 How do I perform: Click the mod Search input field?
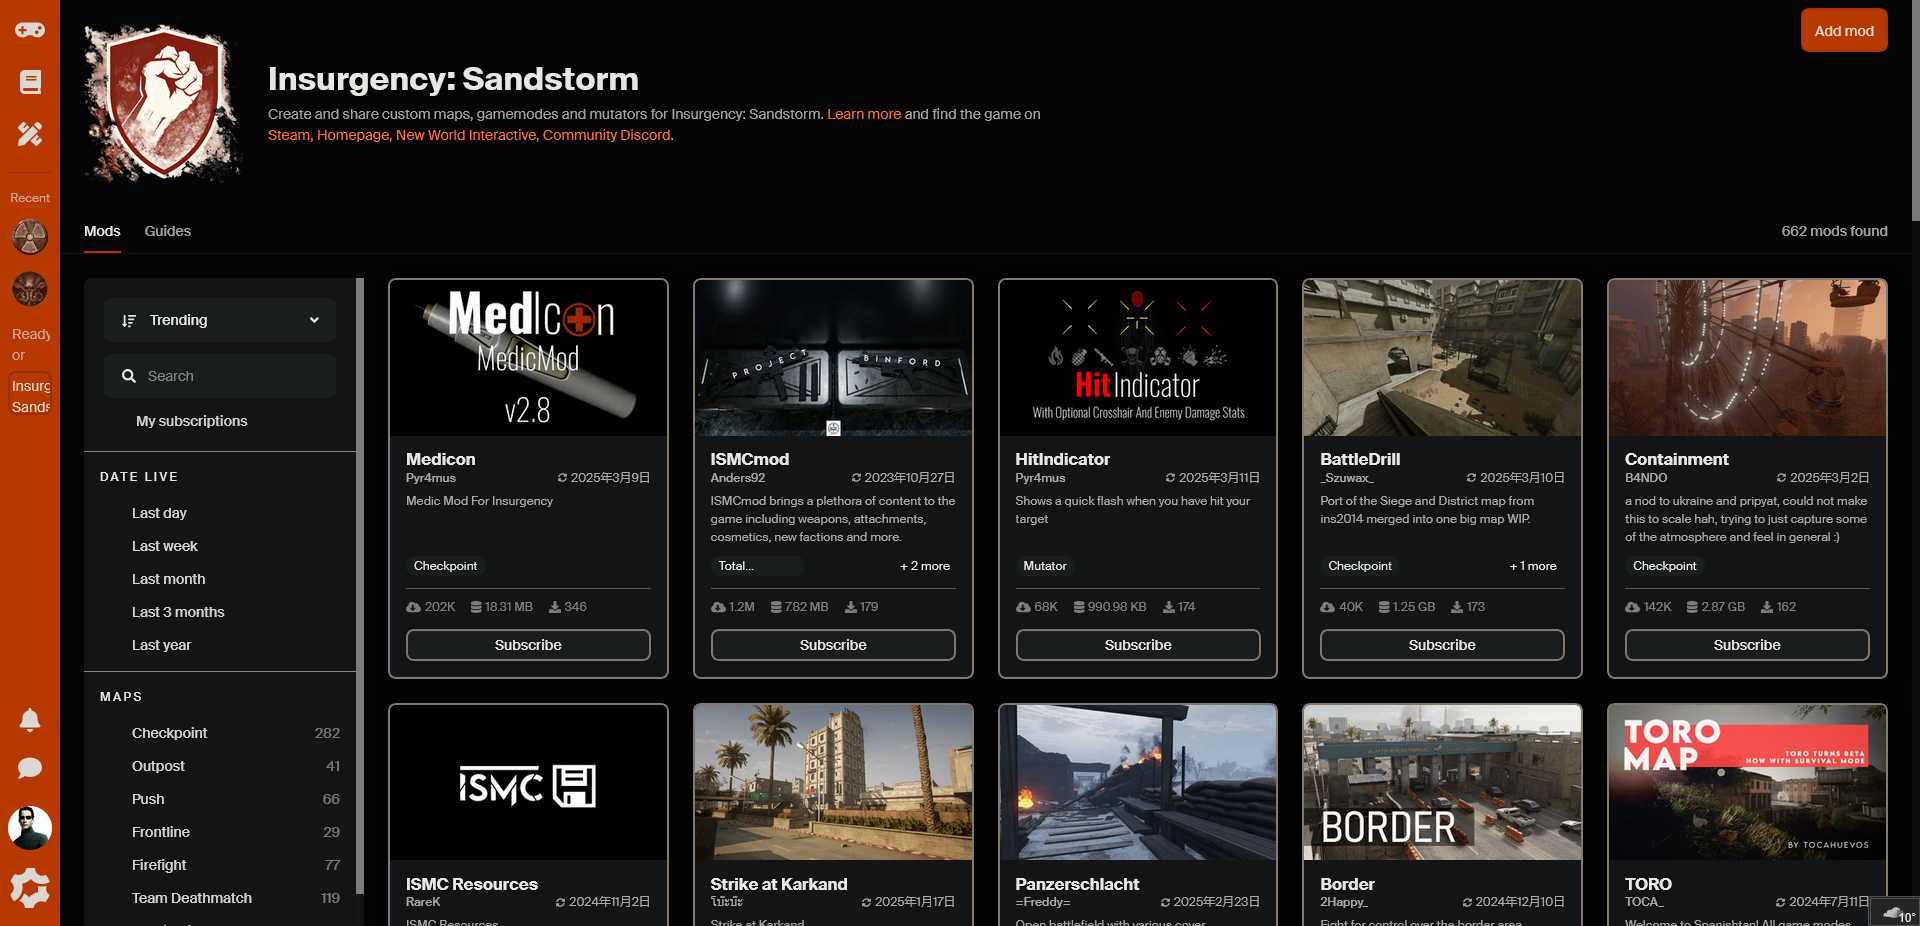click(x=220, y=376)
